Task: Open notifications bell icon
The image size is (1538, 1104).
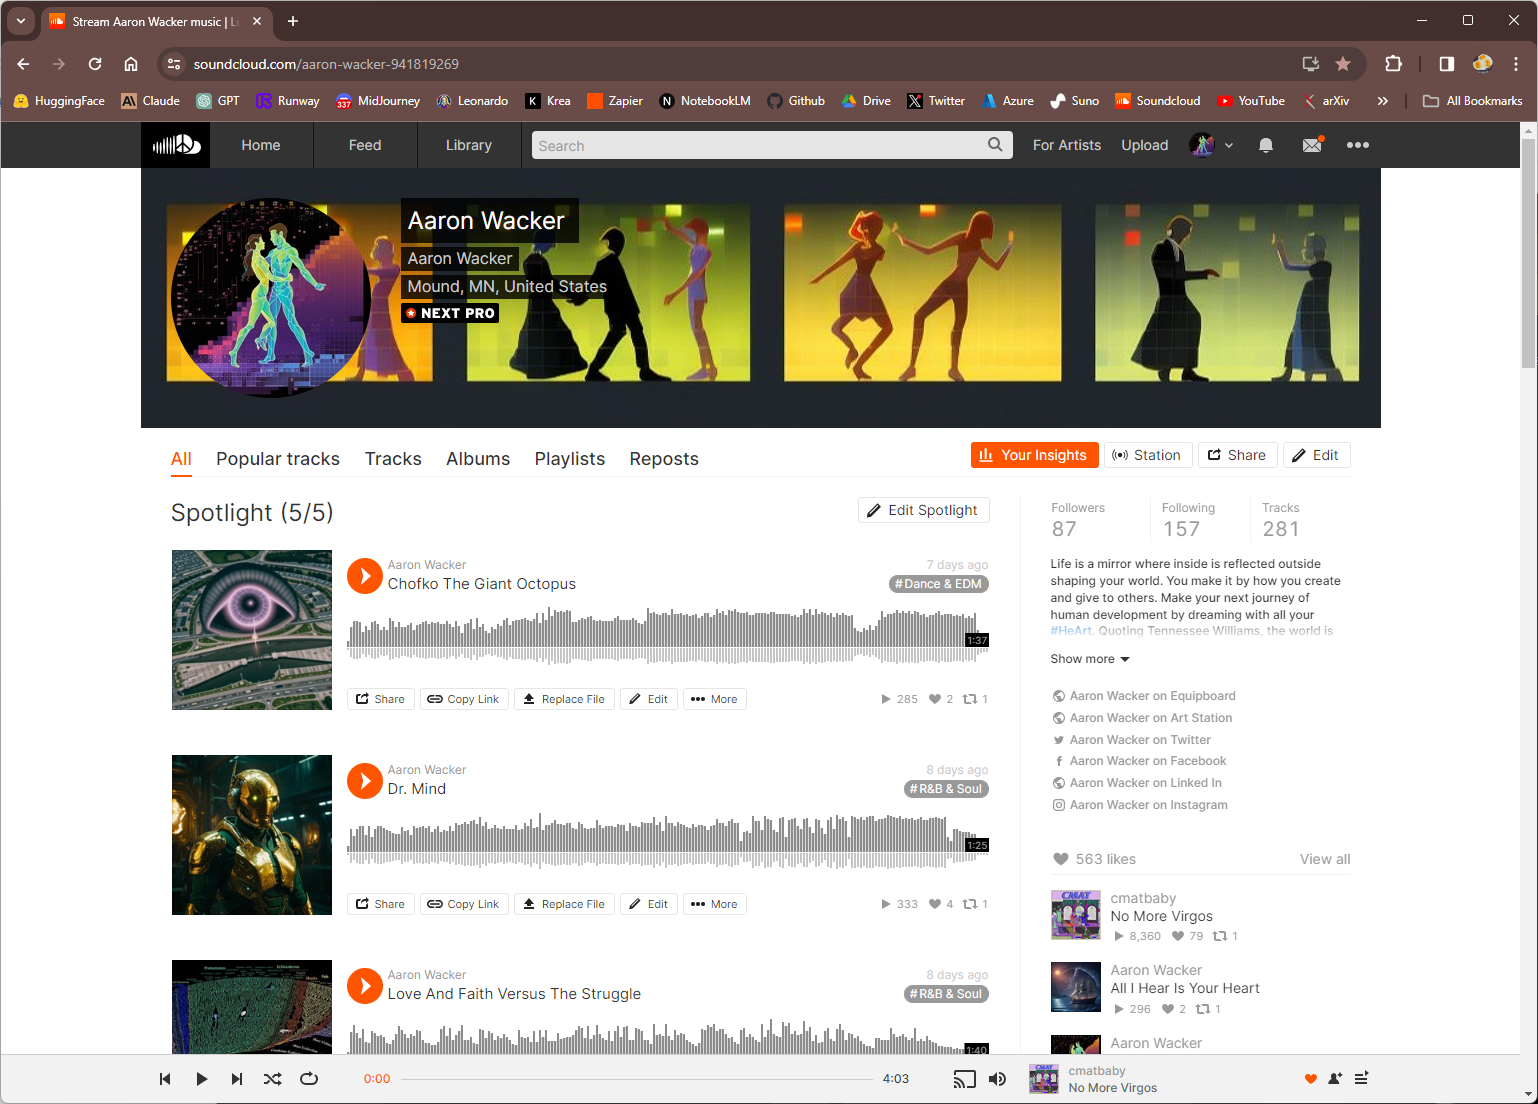Action: click(x=1266, y=145)
